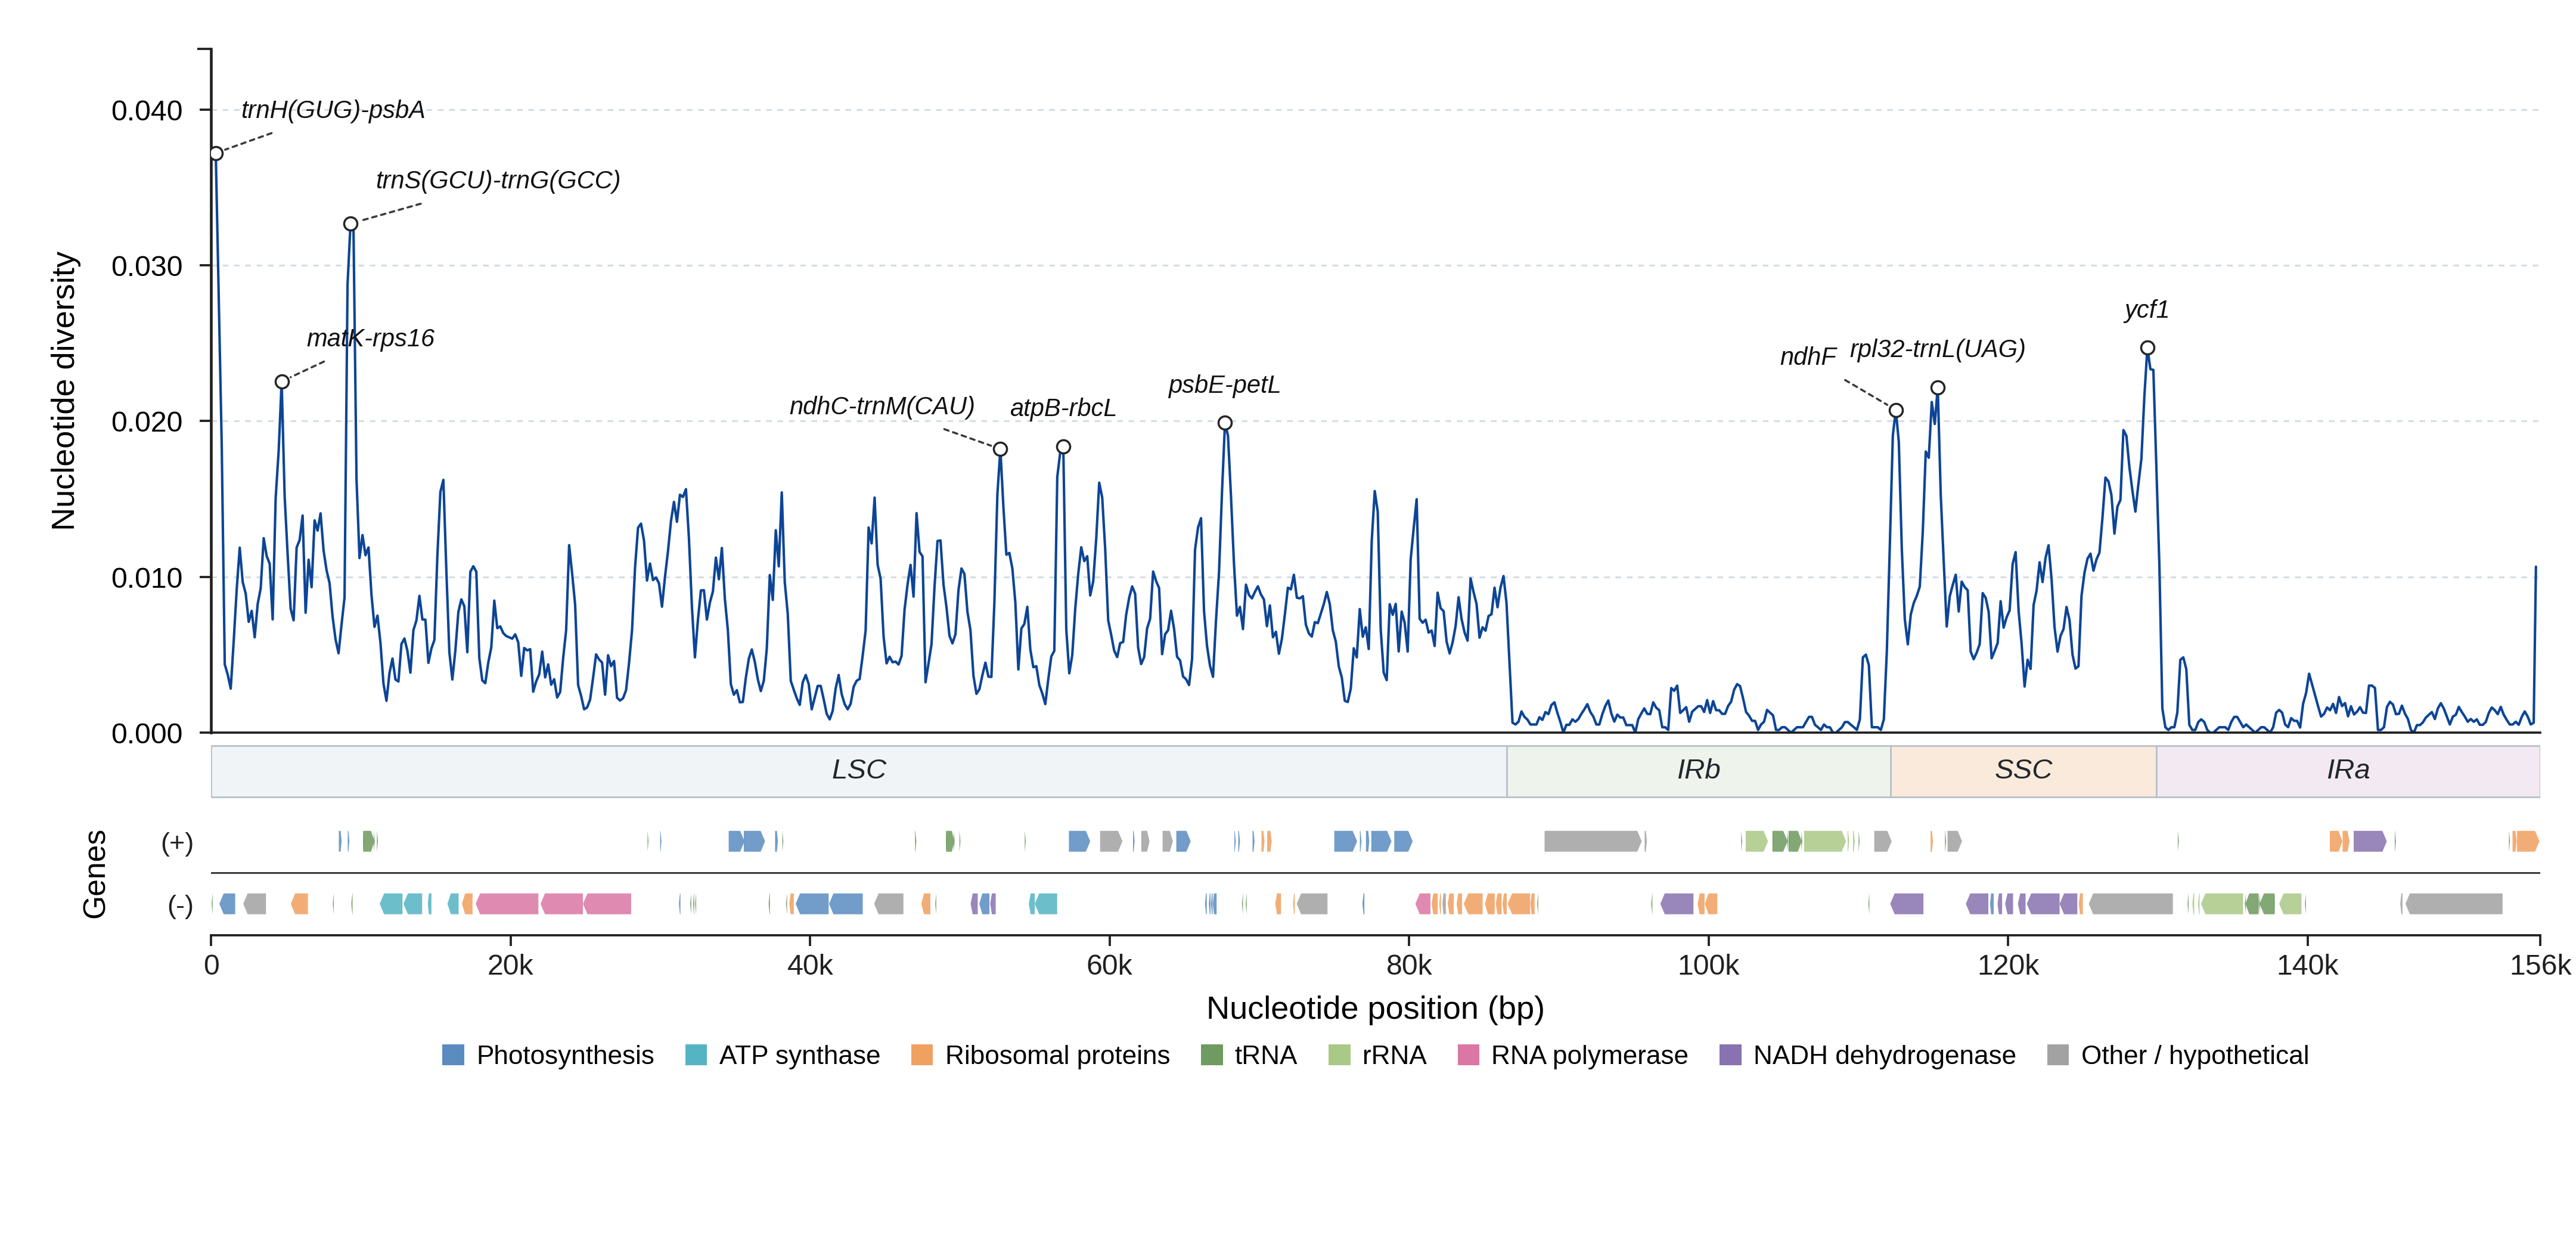Select the '80k' x-axis tick label
2576x1253 pixels.
[1409, 966]
